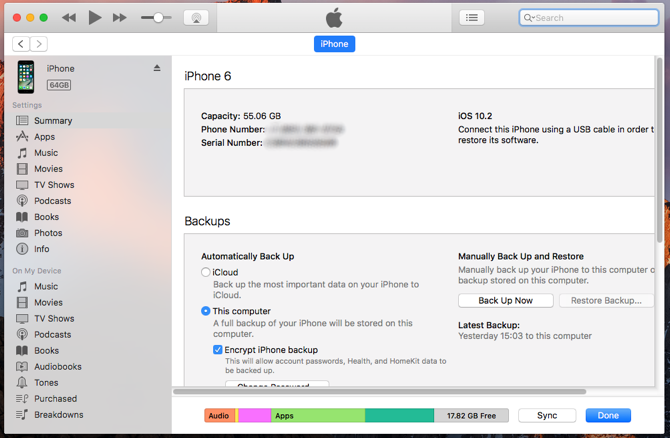
Task: Rewind to the previous track
Action: click(69, 18)
